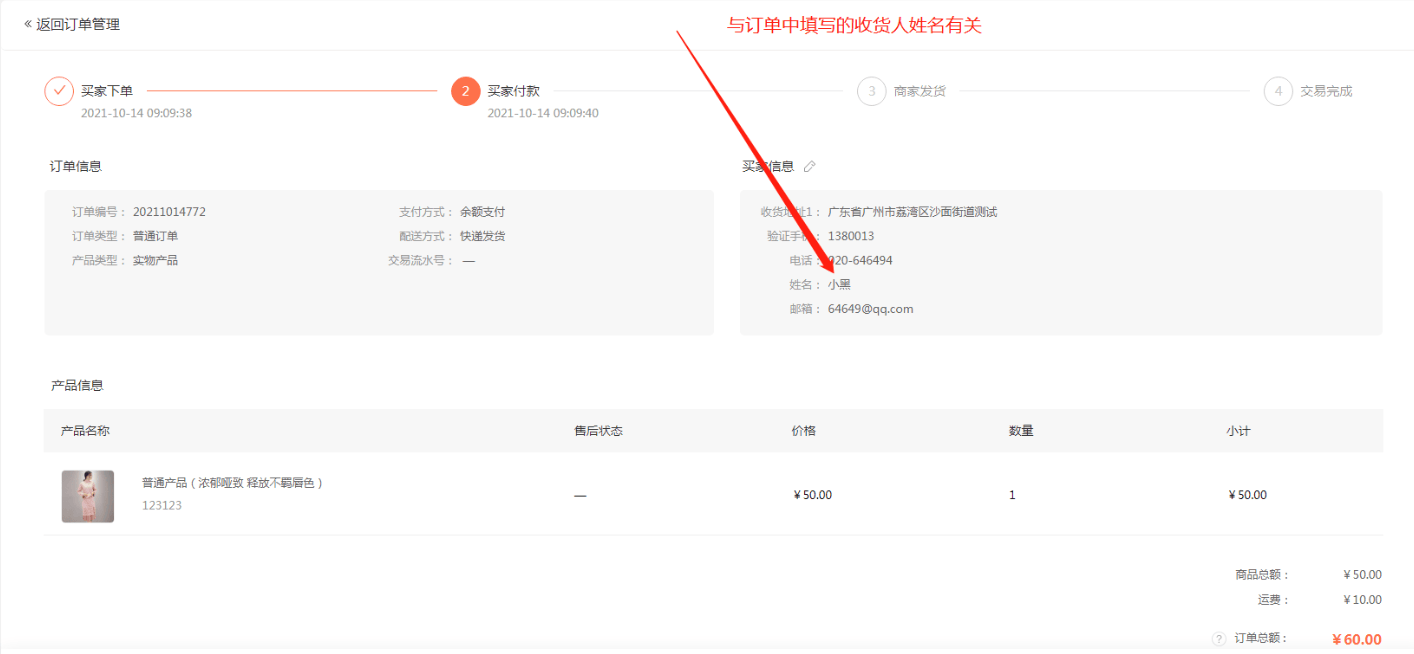The height and width of the screenshot is (654, 1414).
Task: Open product 普通产品 name link
Action: [x=232, y=483]
